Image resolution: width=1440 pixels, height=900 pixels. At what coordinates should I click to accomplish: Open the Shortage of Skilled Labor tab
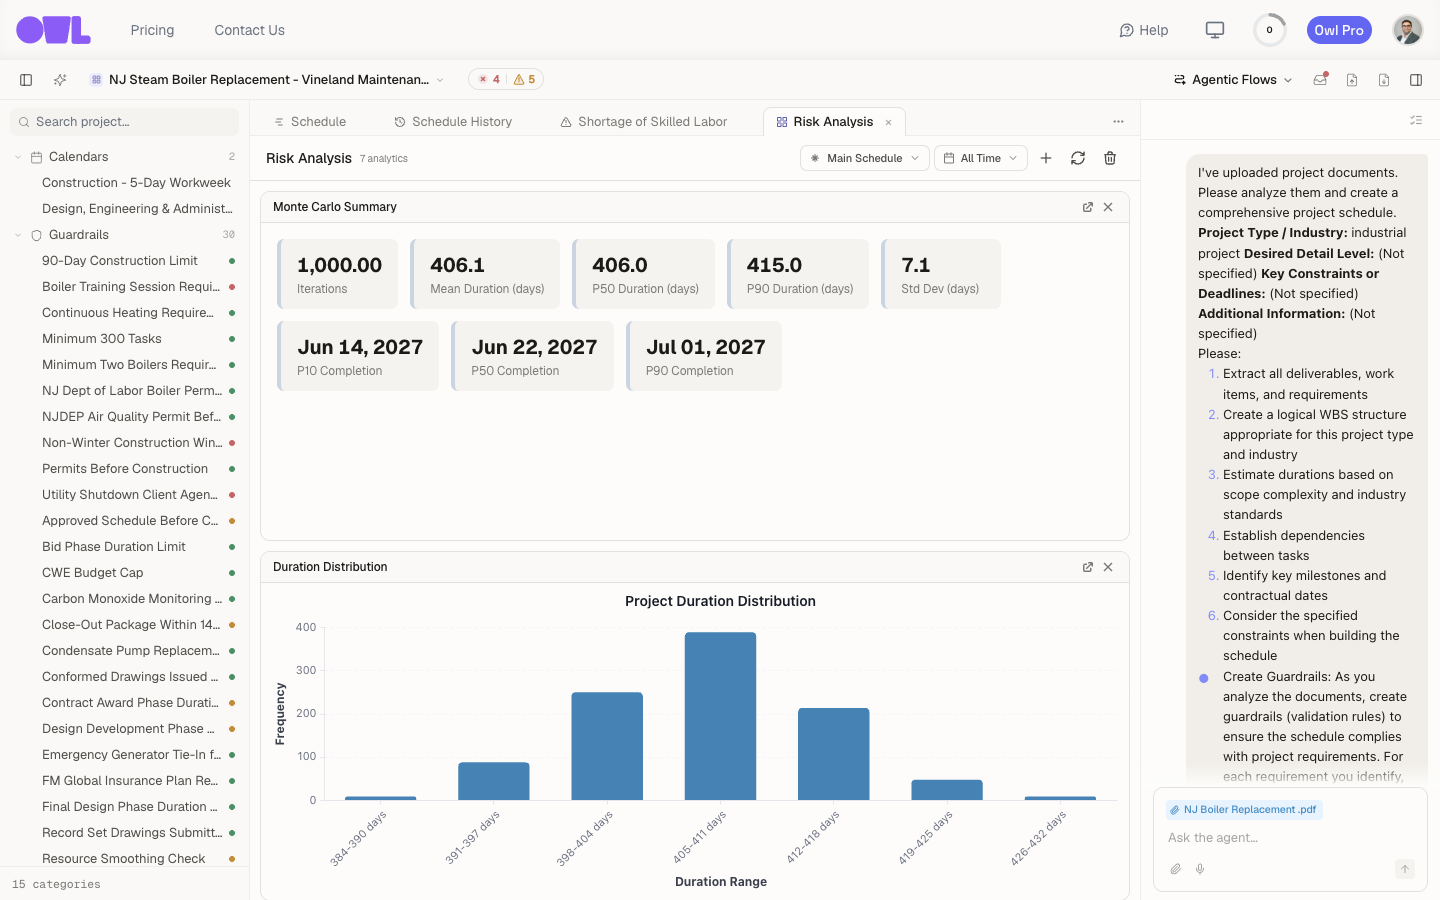coord(644,122)
